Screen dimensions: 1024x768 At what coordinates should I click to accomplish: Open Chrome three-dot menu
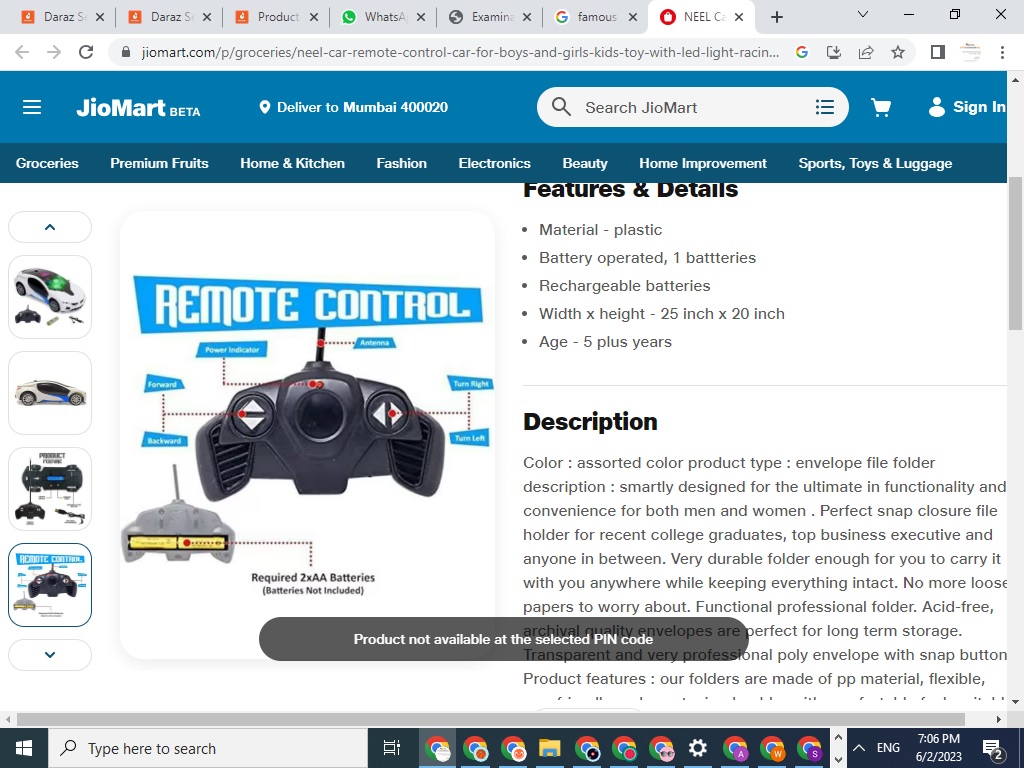click(1002, 52)
